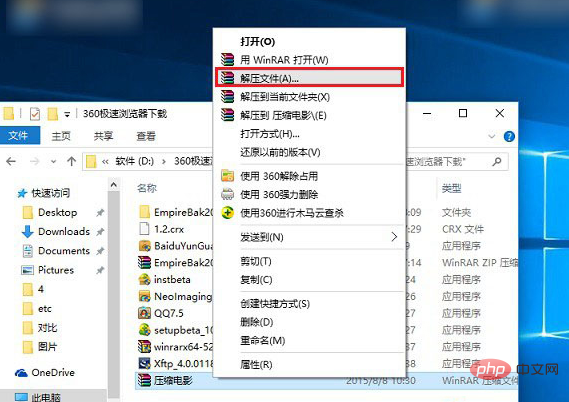The height and width of the screenshot is (402, 569).
Task: Open recent locations dropdown arrow
Action: click(x=54, y=162)
